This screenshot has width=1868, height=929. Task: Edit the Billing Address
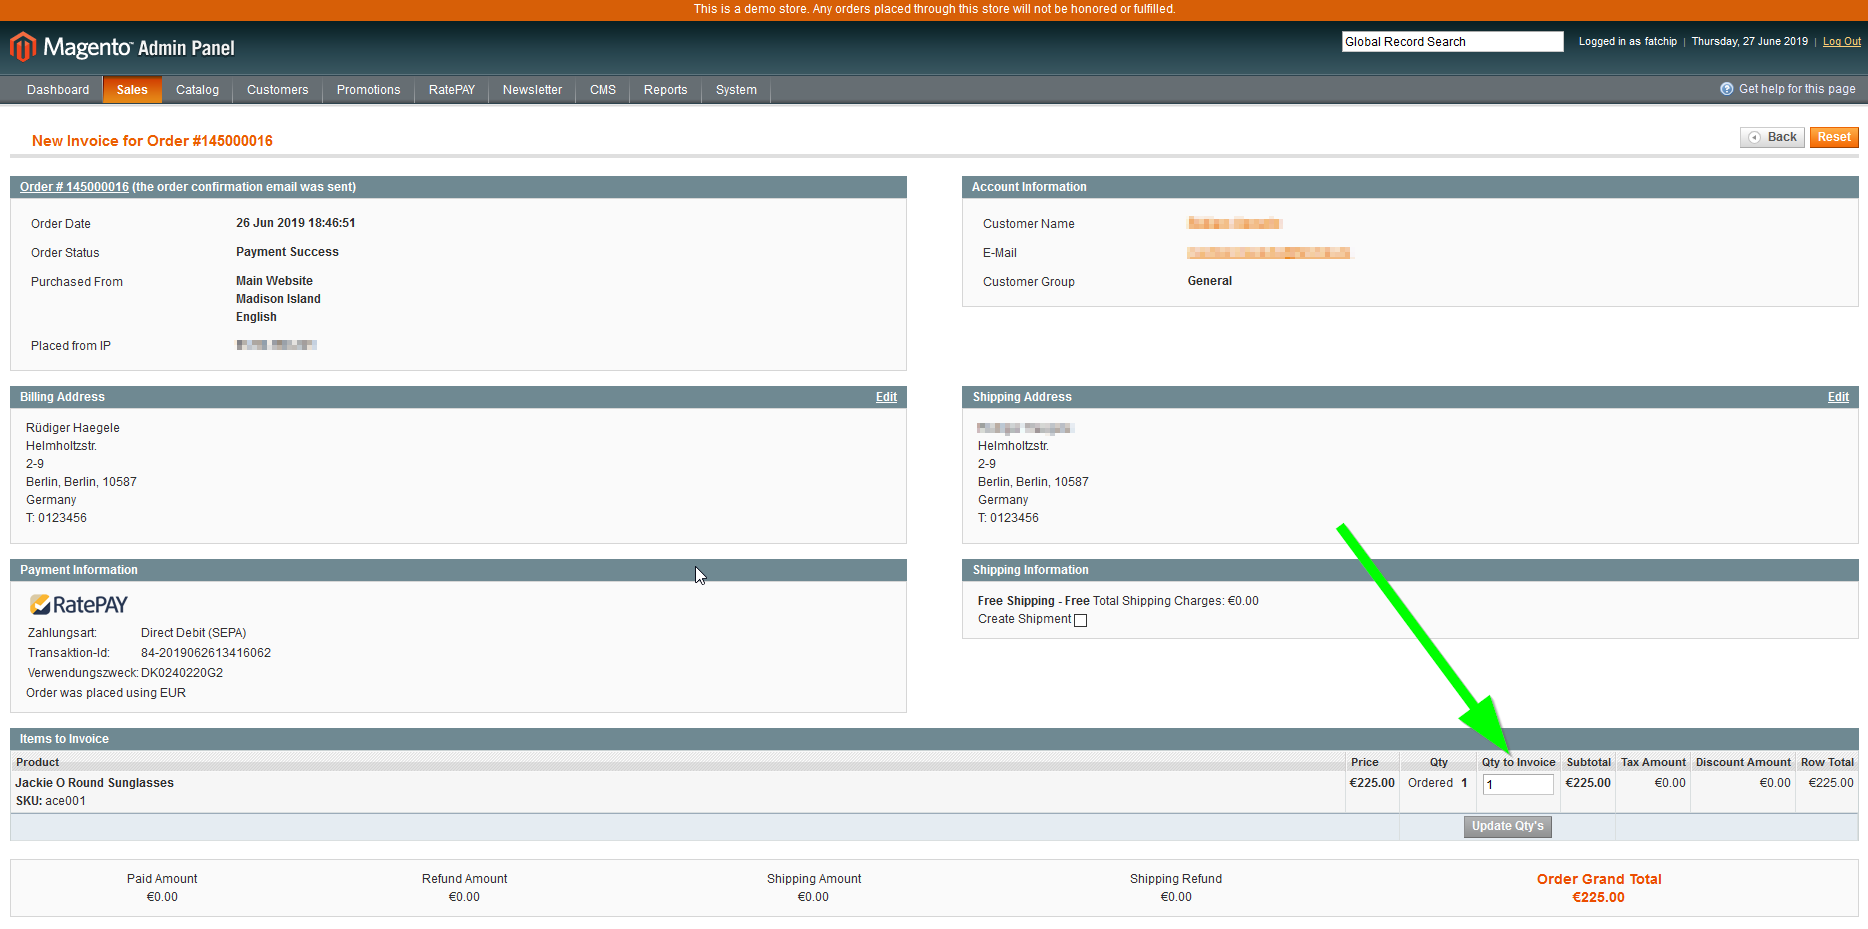click(886, 397)
